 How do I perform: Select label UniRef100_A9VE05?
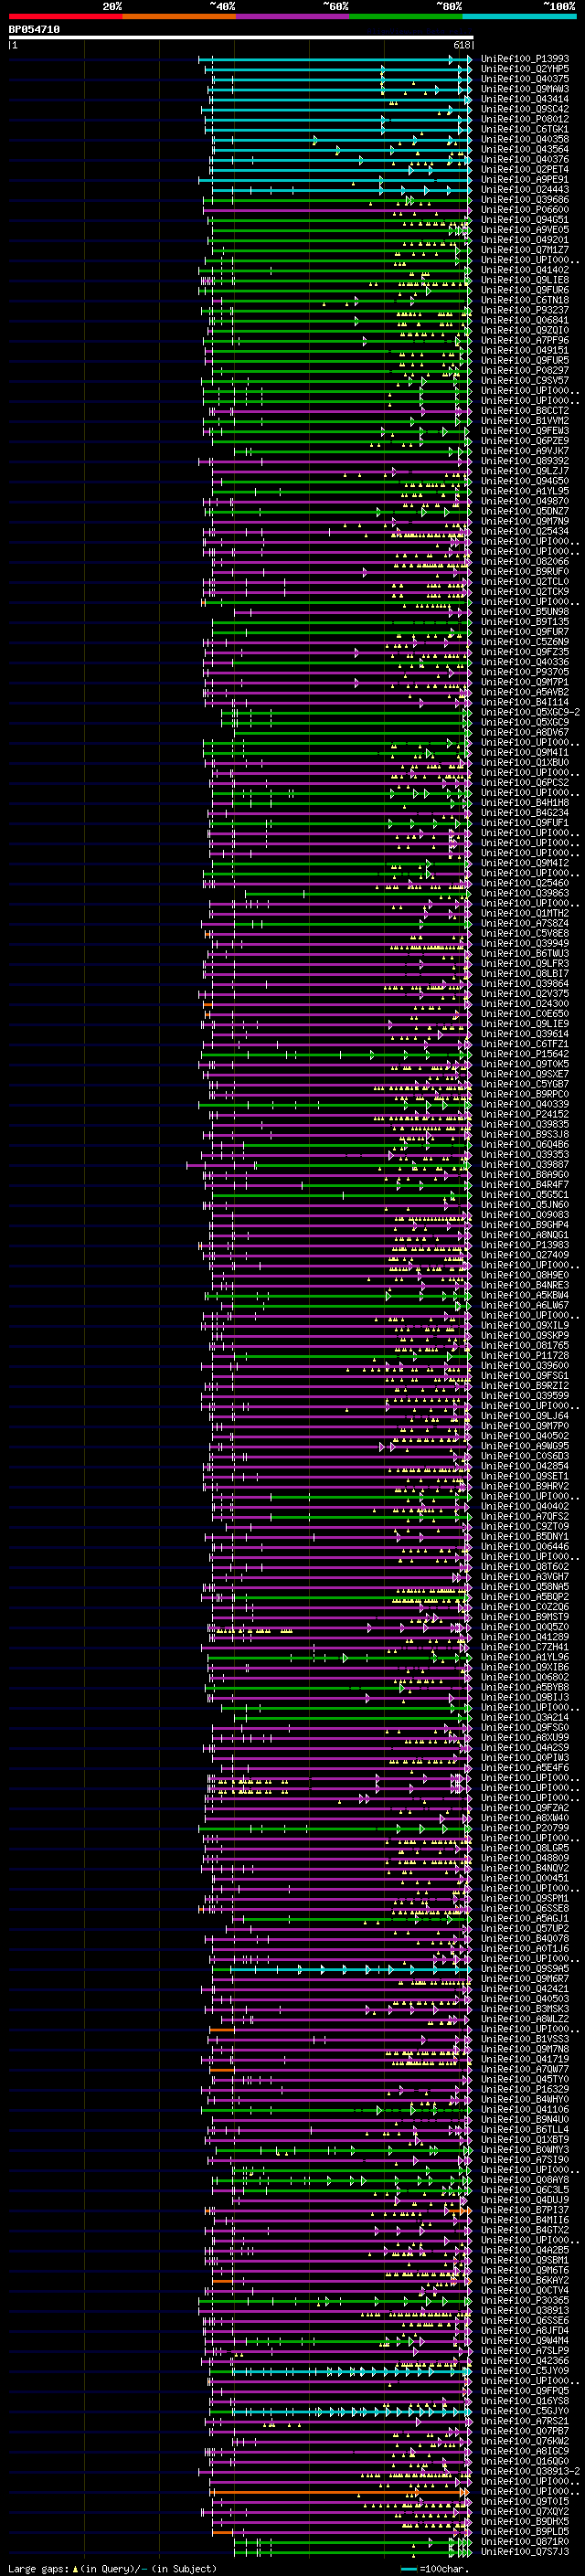(x=525, y=230)
